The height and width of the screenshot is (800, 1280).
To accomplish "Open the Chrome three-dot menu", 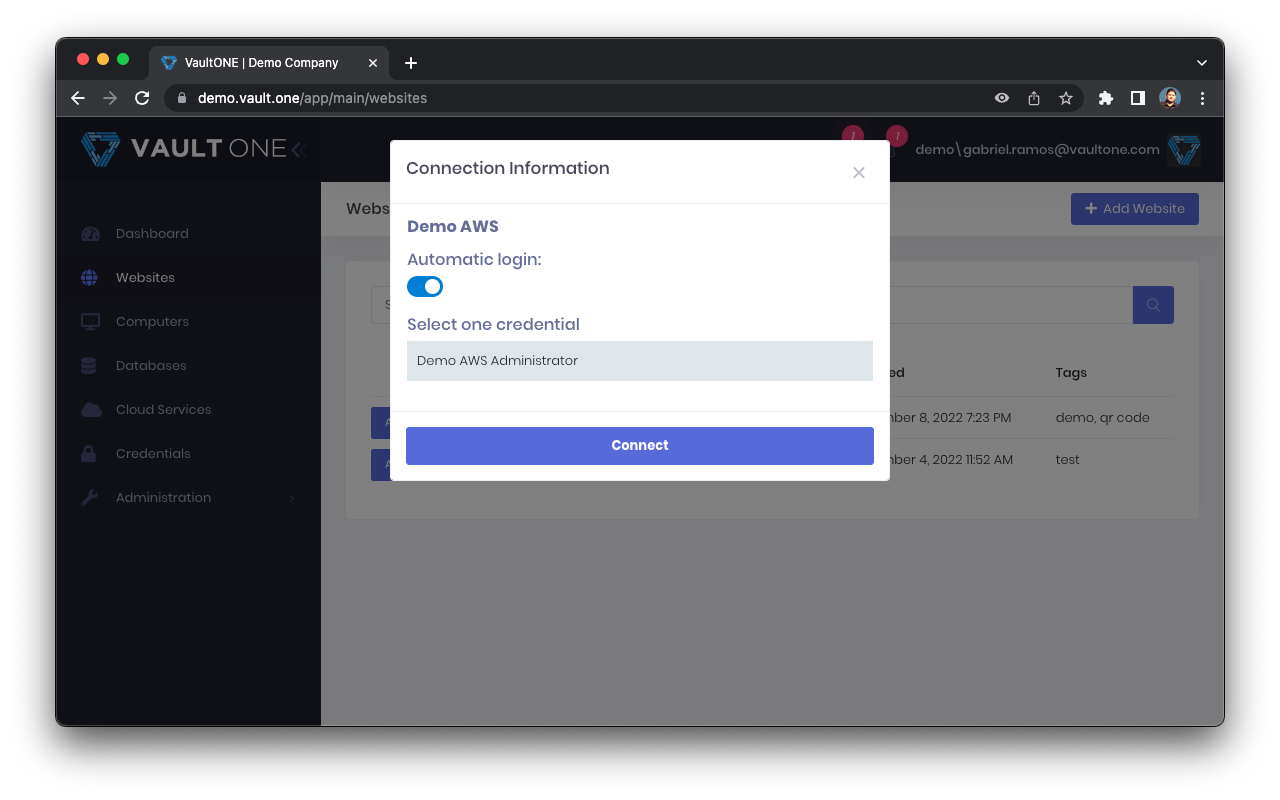I will [1202, 98].
